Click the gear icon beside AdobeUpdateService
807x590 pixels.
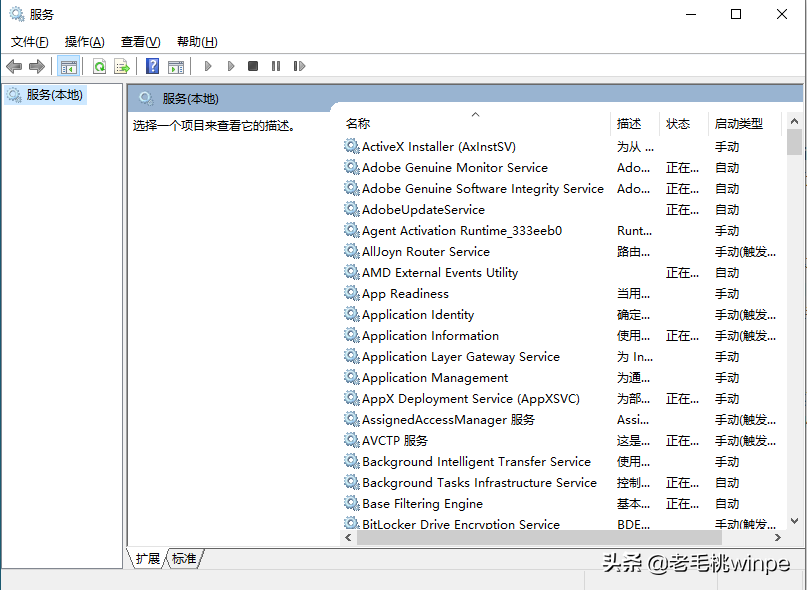tap(352, 210)
